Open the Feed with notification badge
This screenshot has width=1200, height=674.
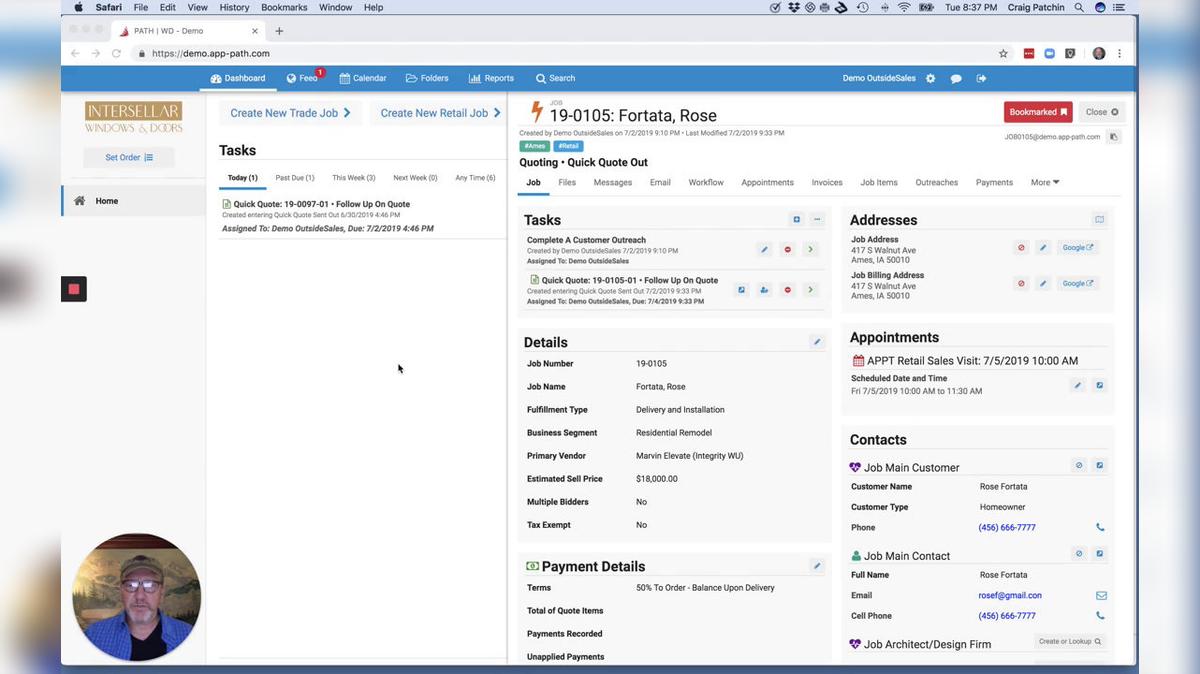[x=303, y=78]
